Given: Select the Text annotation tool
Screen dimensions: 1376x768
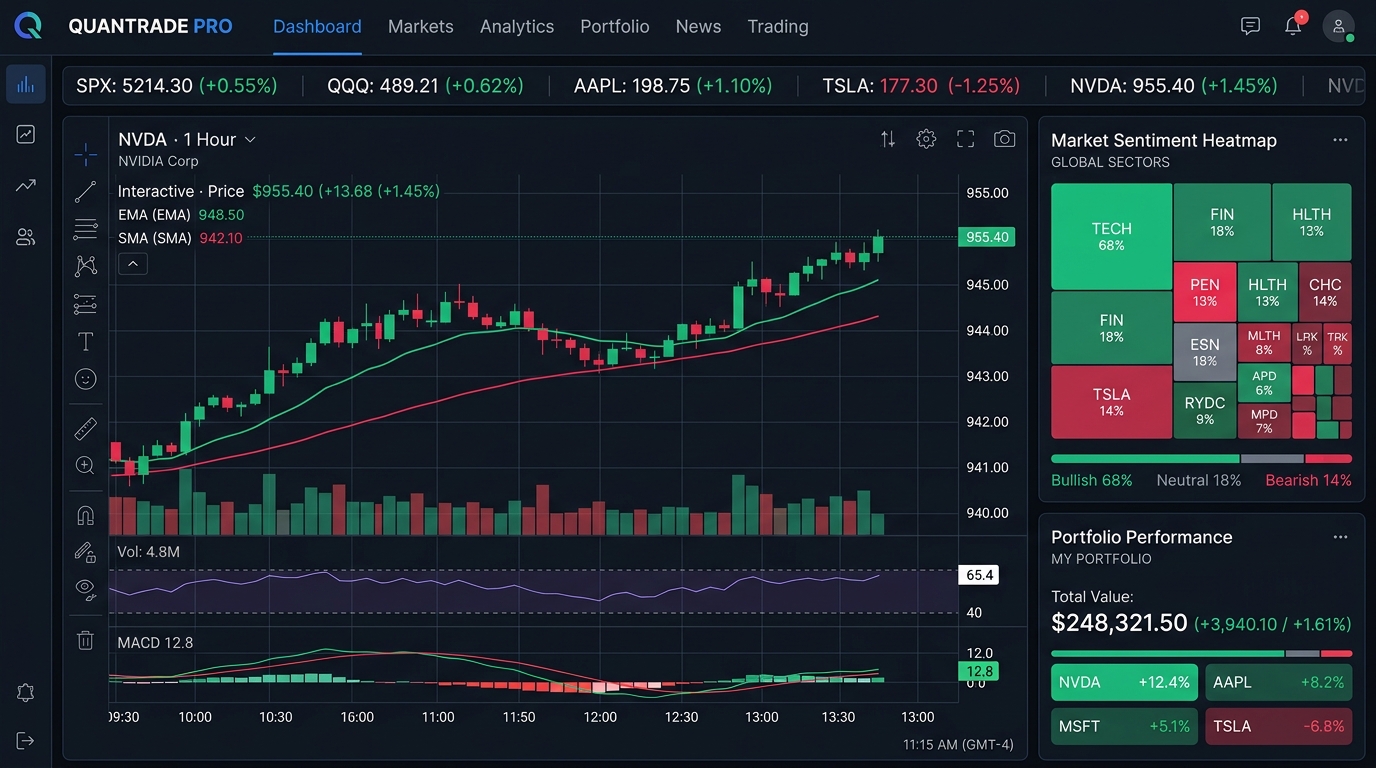Looking at the screenshot, I should coord(86,342).
